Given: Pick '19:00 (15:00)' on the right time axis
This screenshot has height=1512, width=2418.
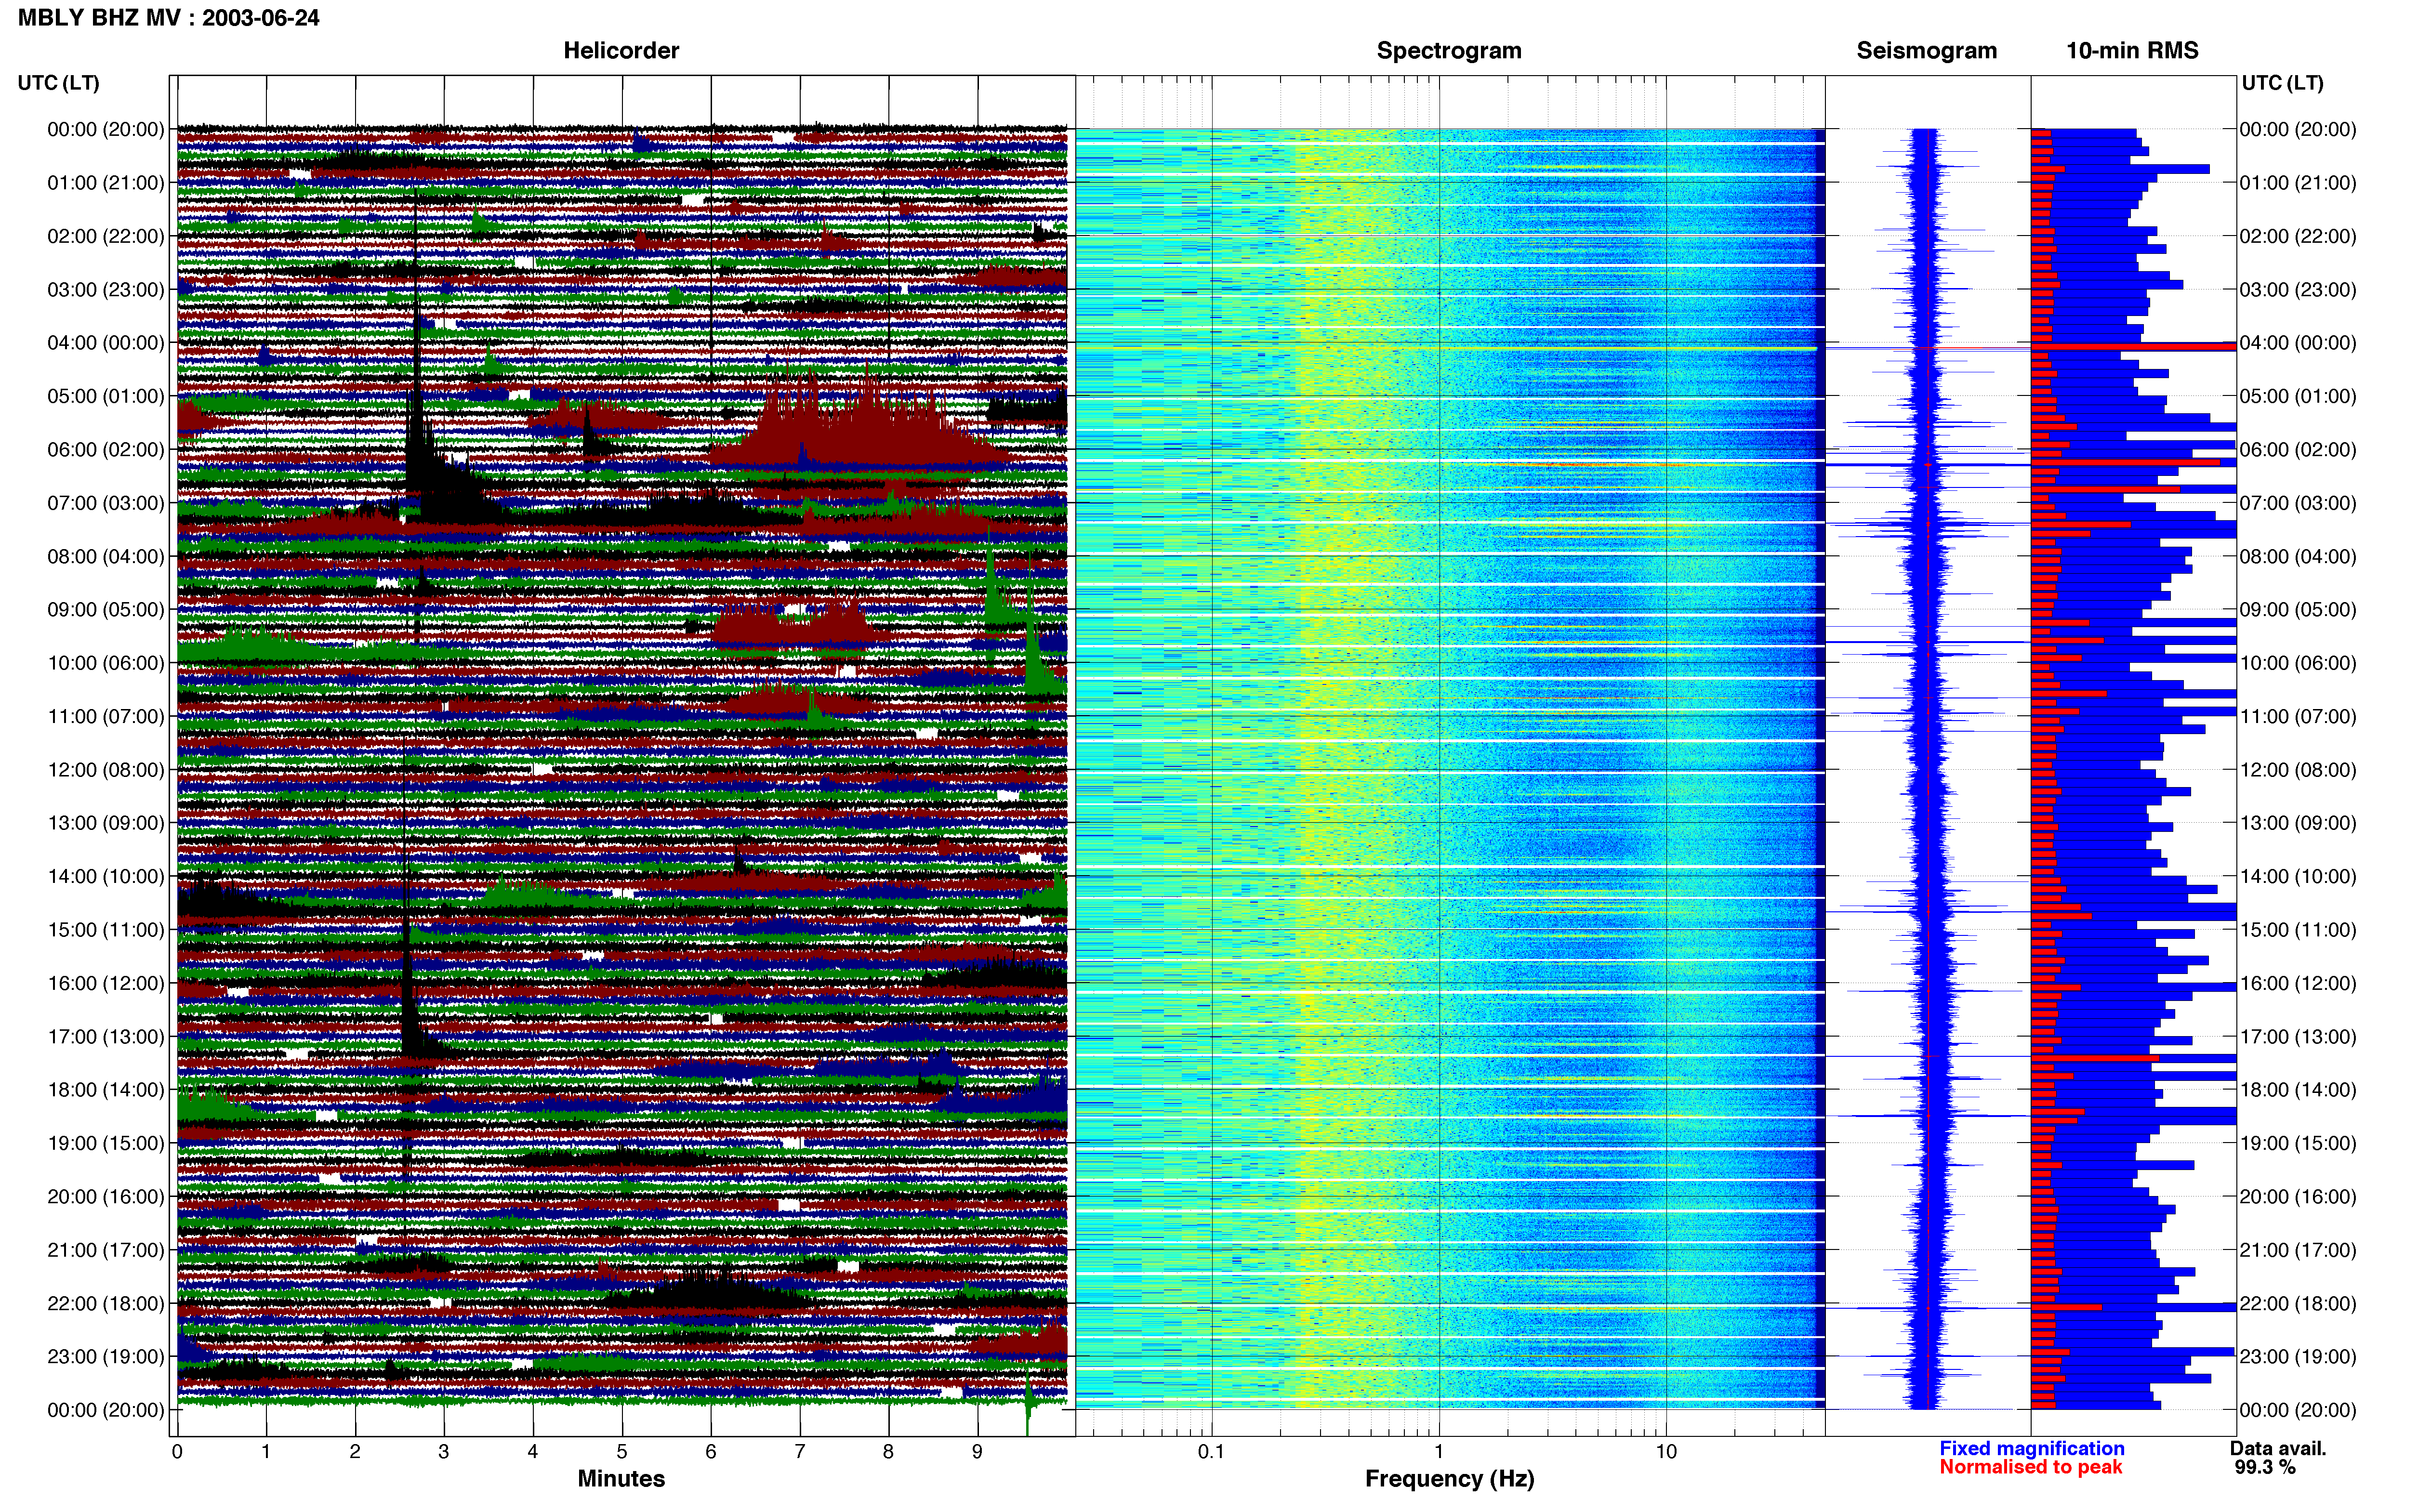Looking at the screenshot, I should [2298, 1143].
